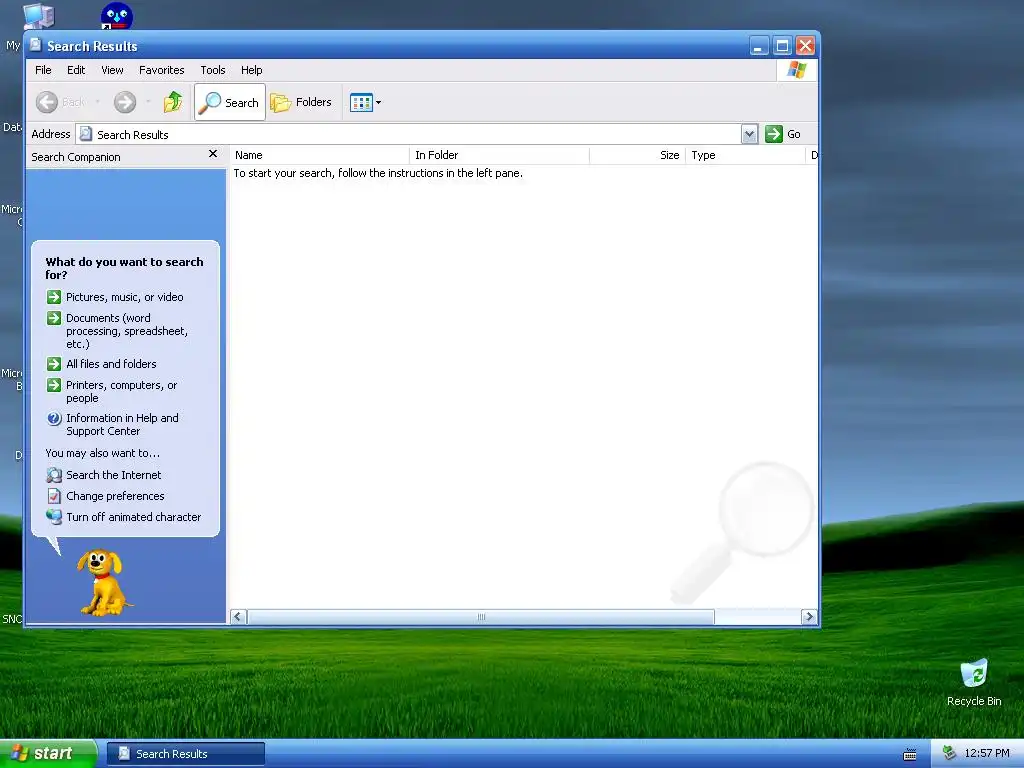Screen dimensions: 1024x768
Task: Open the Help menu
Action: click(x=251, y=70)
